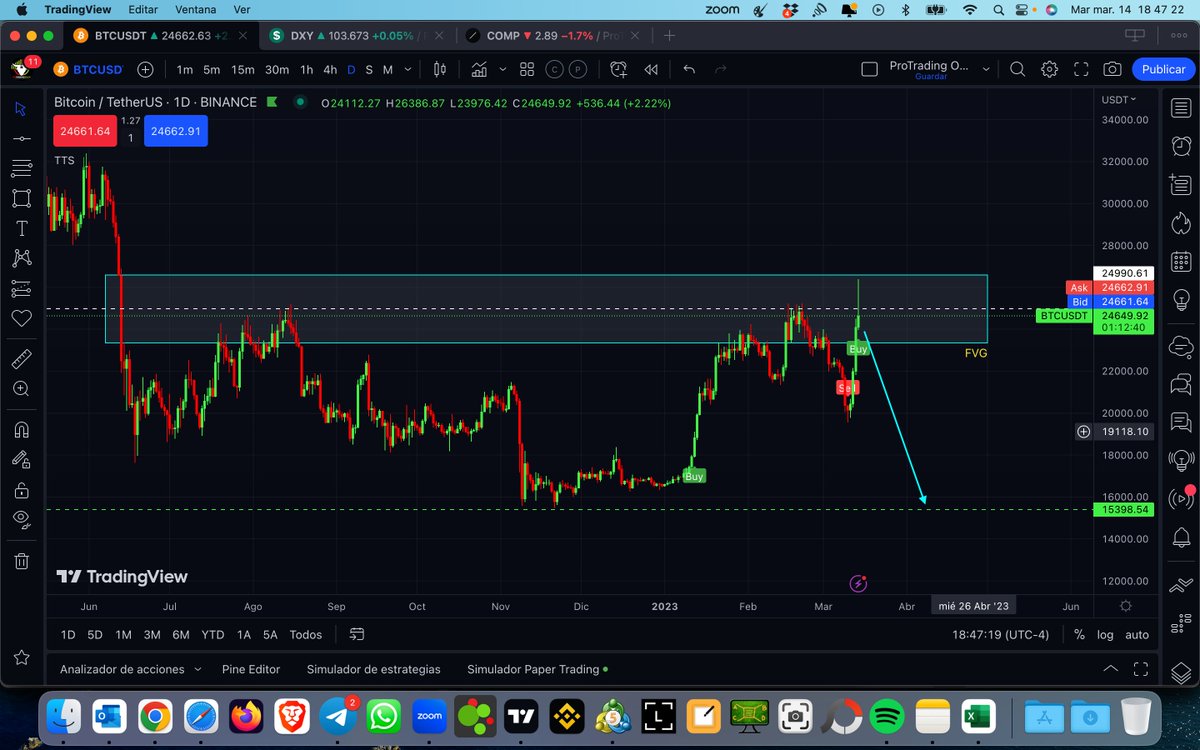Enable the magnet snap tool

(x=20, y=428)
